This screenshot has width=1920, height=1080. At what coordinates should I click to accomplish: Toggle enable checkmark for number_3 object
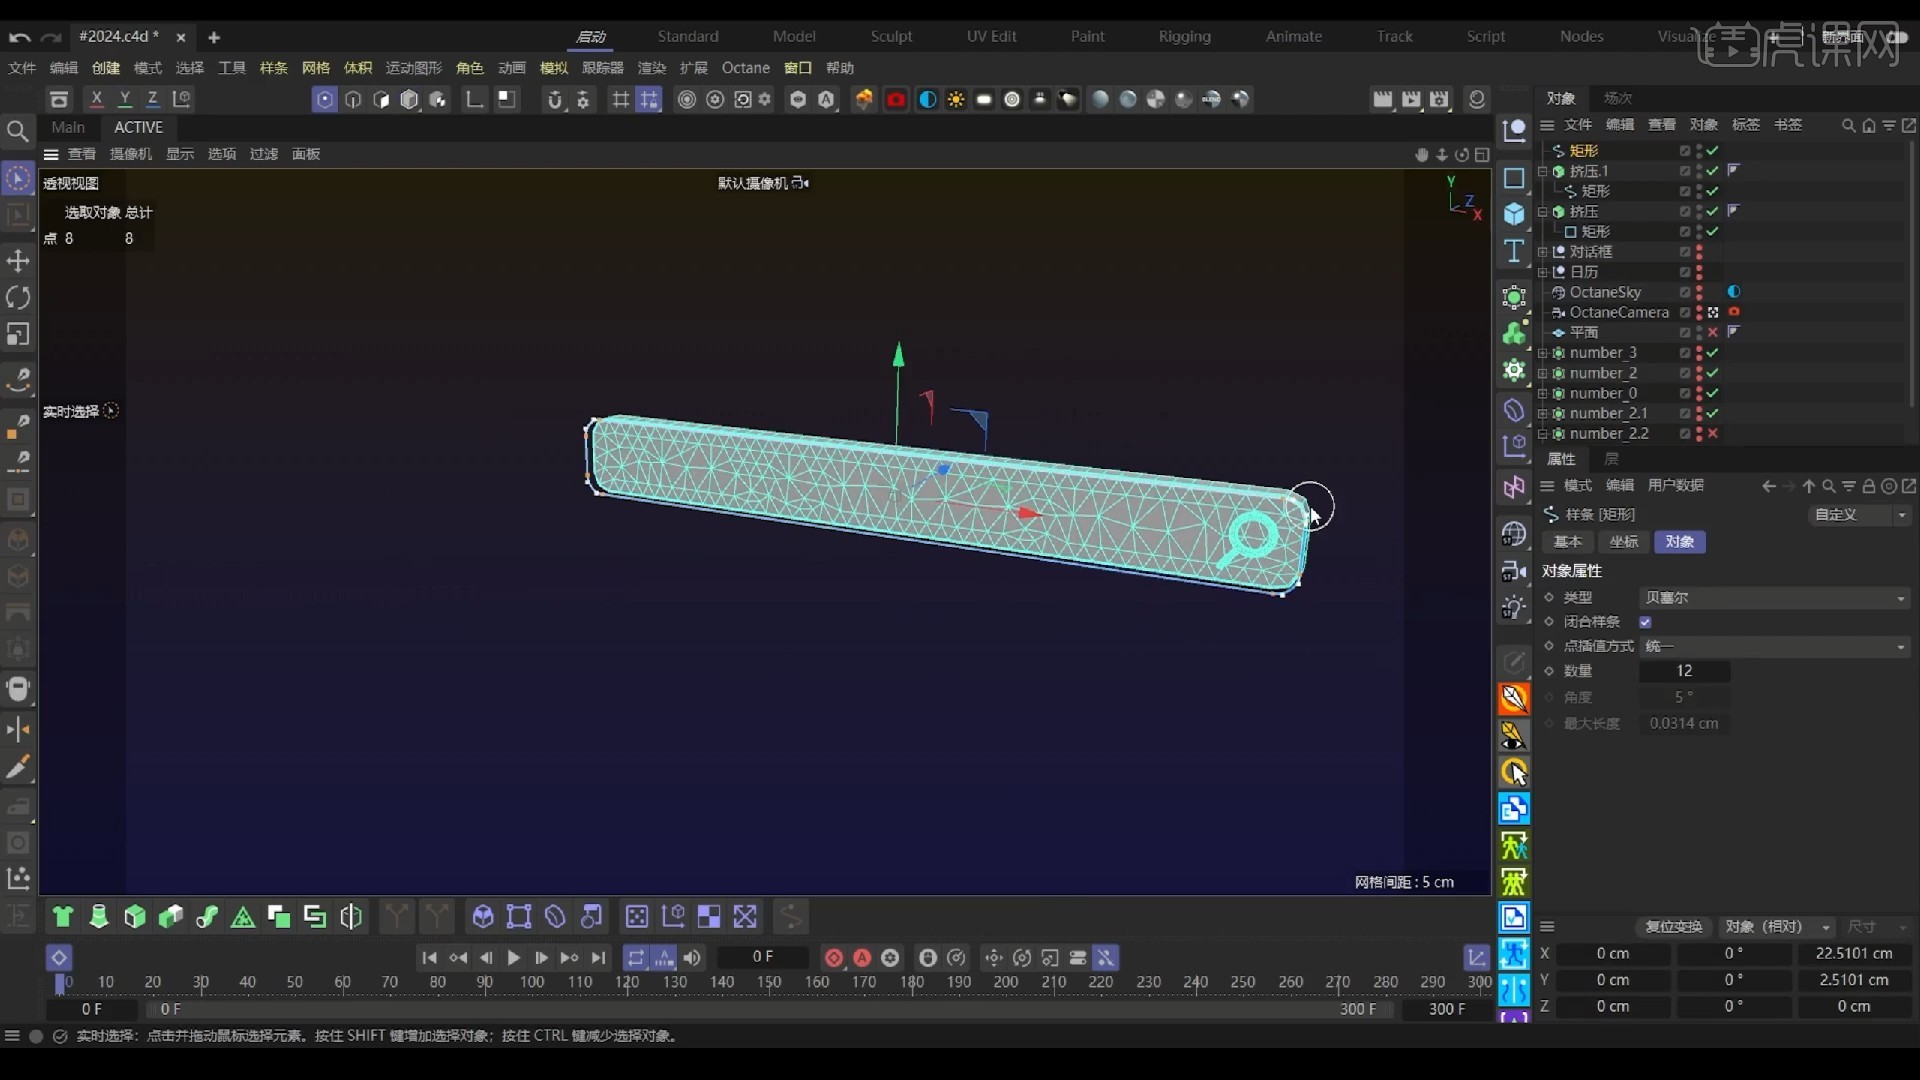point(1713,353)
